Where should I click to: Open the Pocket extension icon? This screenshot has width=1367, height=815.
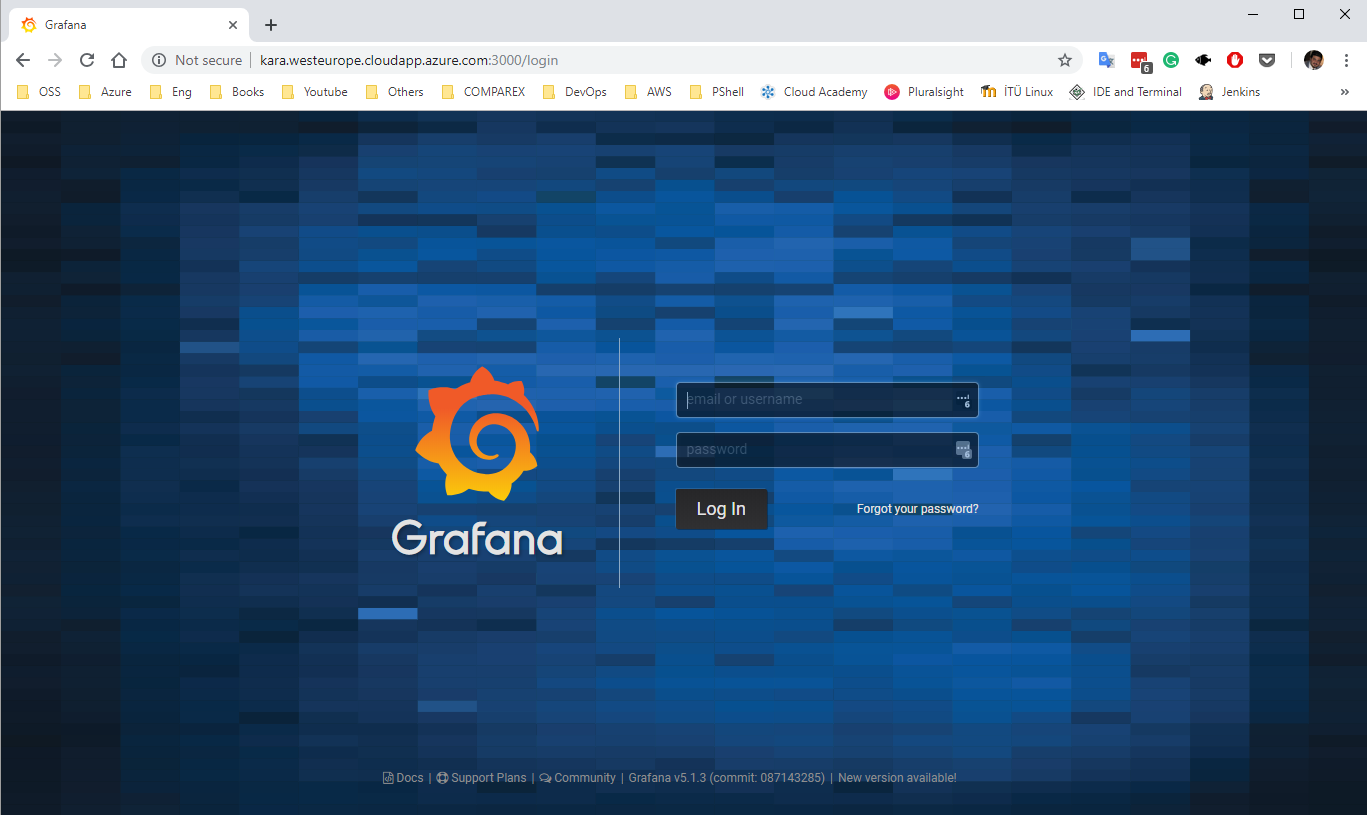pyautogui.click(x=1267, y=60)
